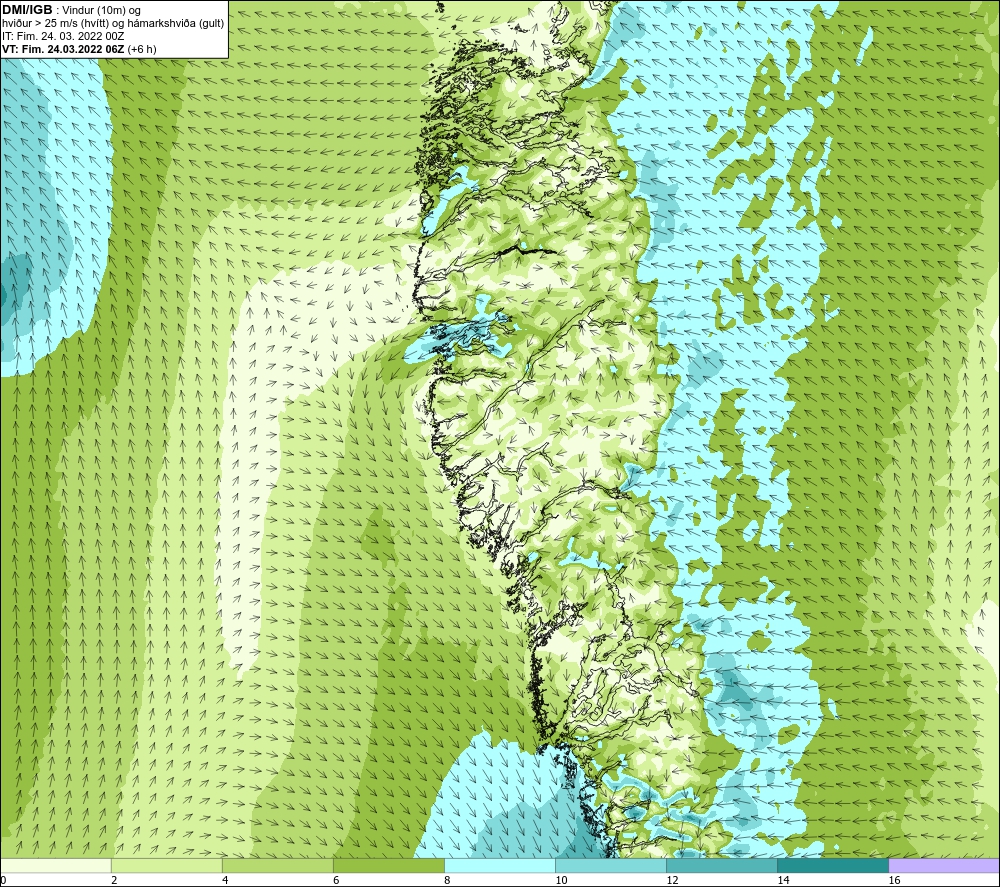Viewport: 1000px width, 887px height.
Task: Click the cyan 10–12 legend swatch
Action: pos(611,866)
